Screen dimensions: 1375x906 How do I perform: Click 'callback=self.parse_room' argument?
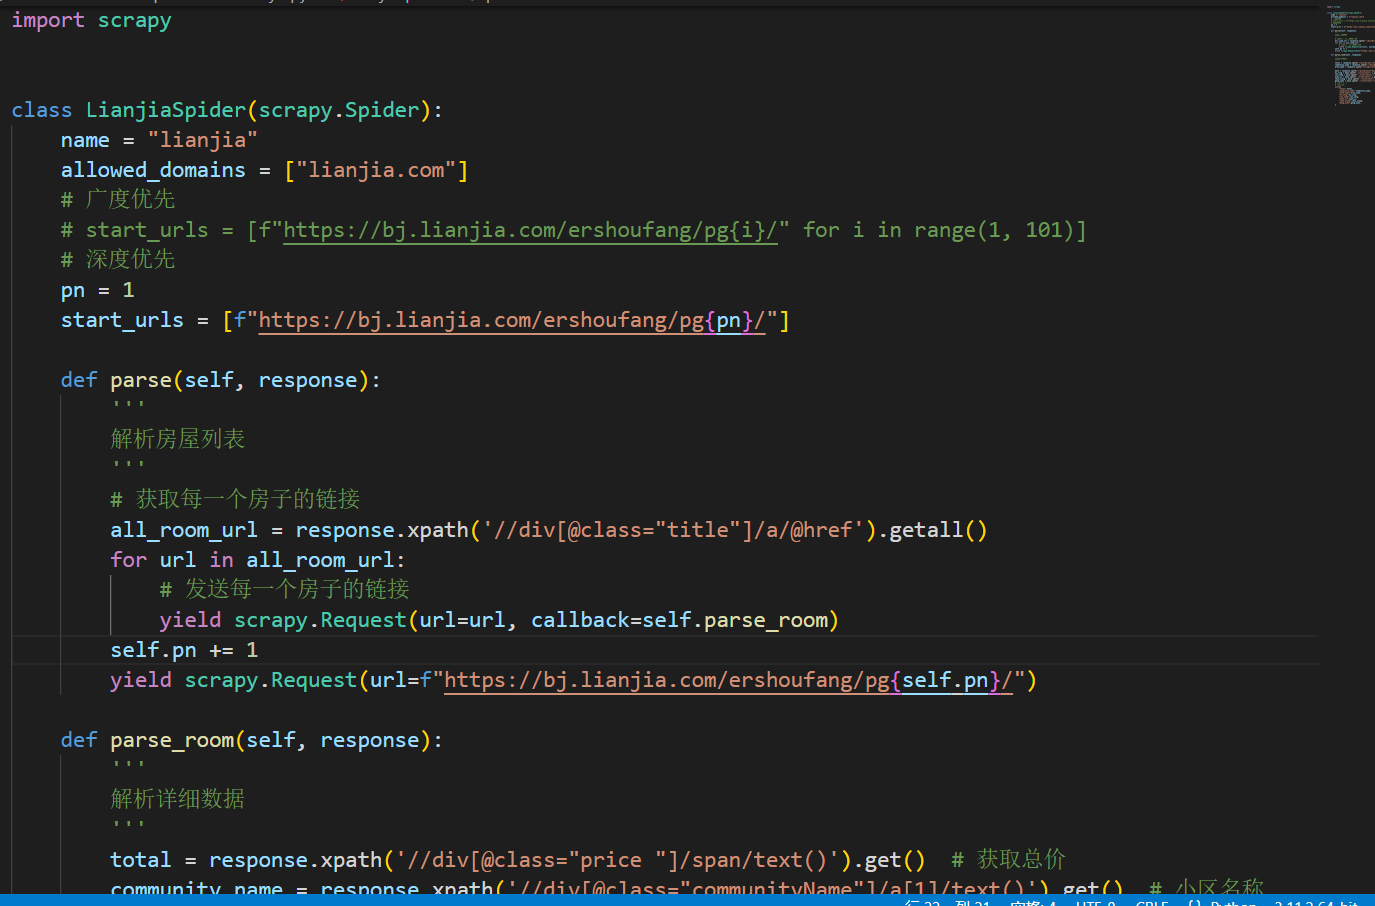click(680, 620)
